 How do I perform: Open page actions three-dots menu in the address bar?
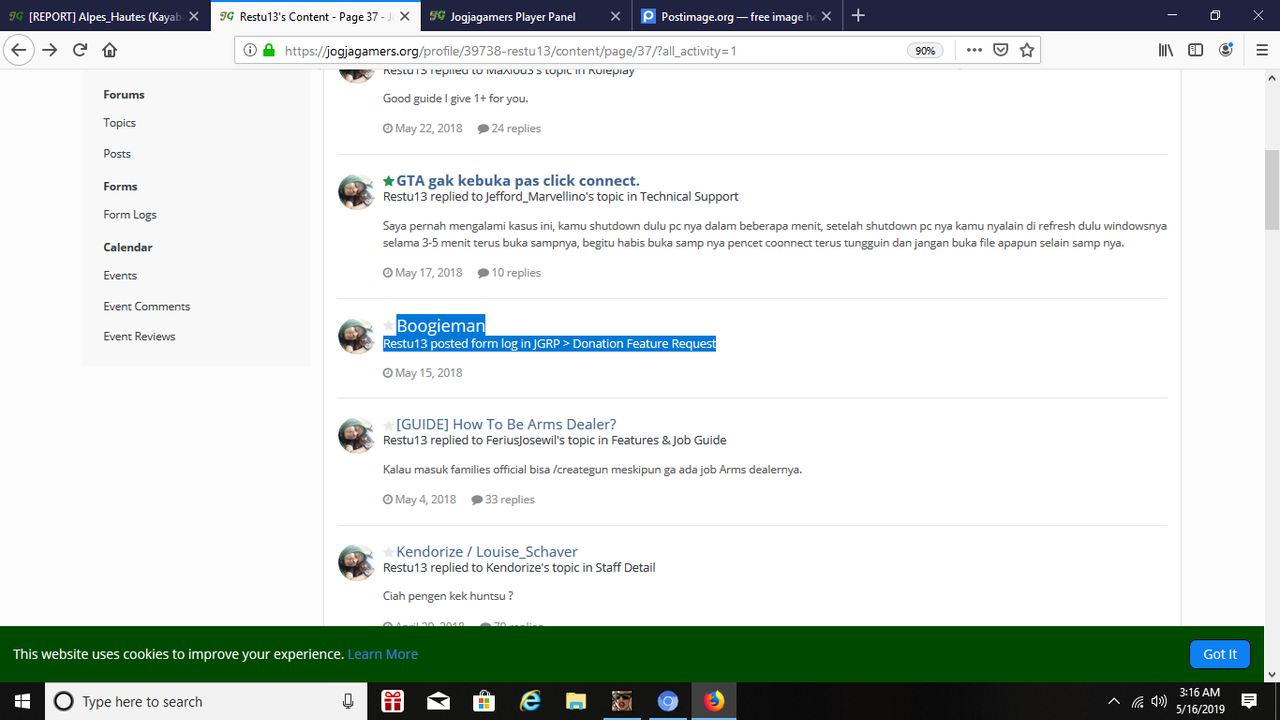pos(974,50)
